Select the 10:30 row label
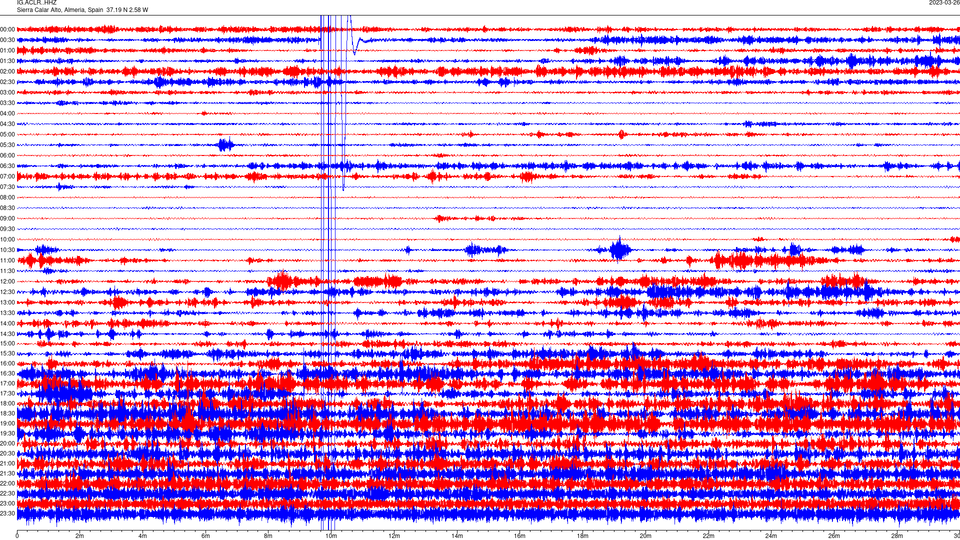Image resolution: width=960 pixels, height=540 pixels. point(7,250)
